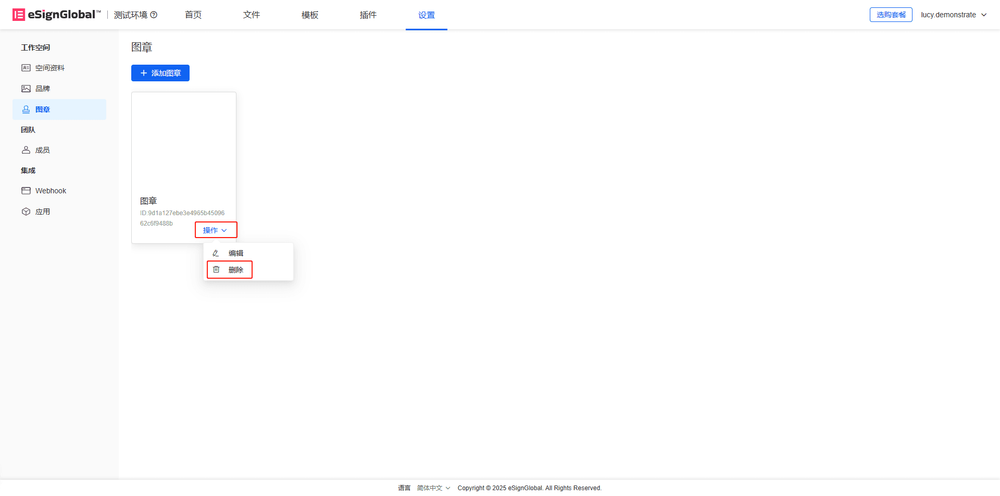Click the pencil icon beside 编辑
Screen dimensions: 1000x496
click(216, 254)
